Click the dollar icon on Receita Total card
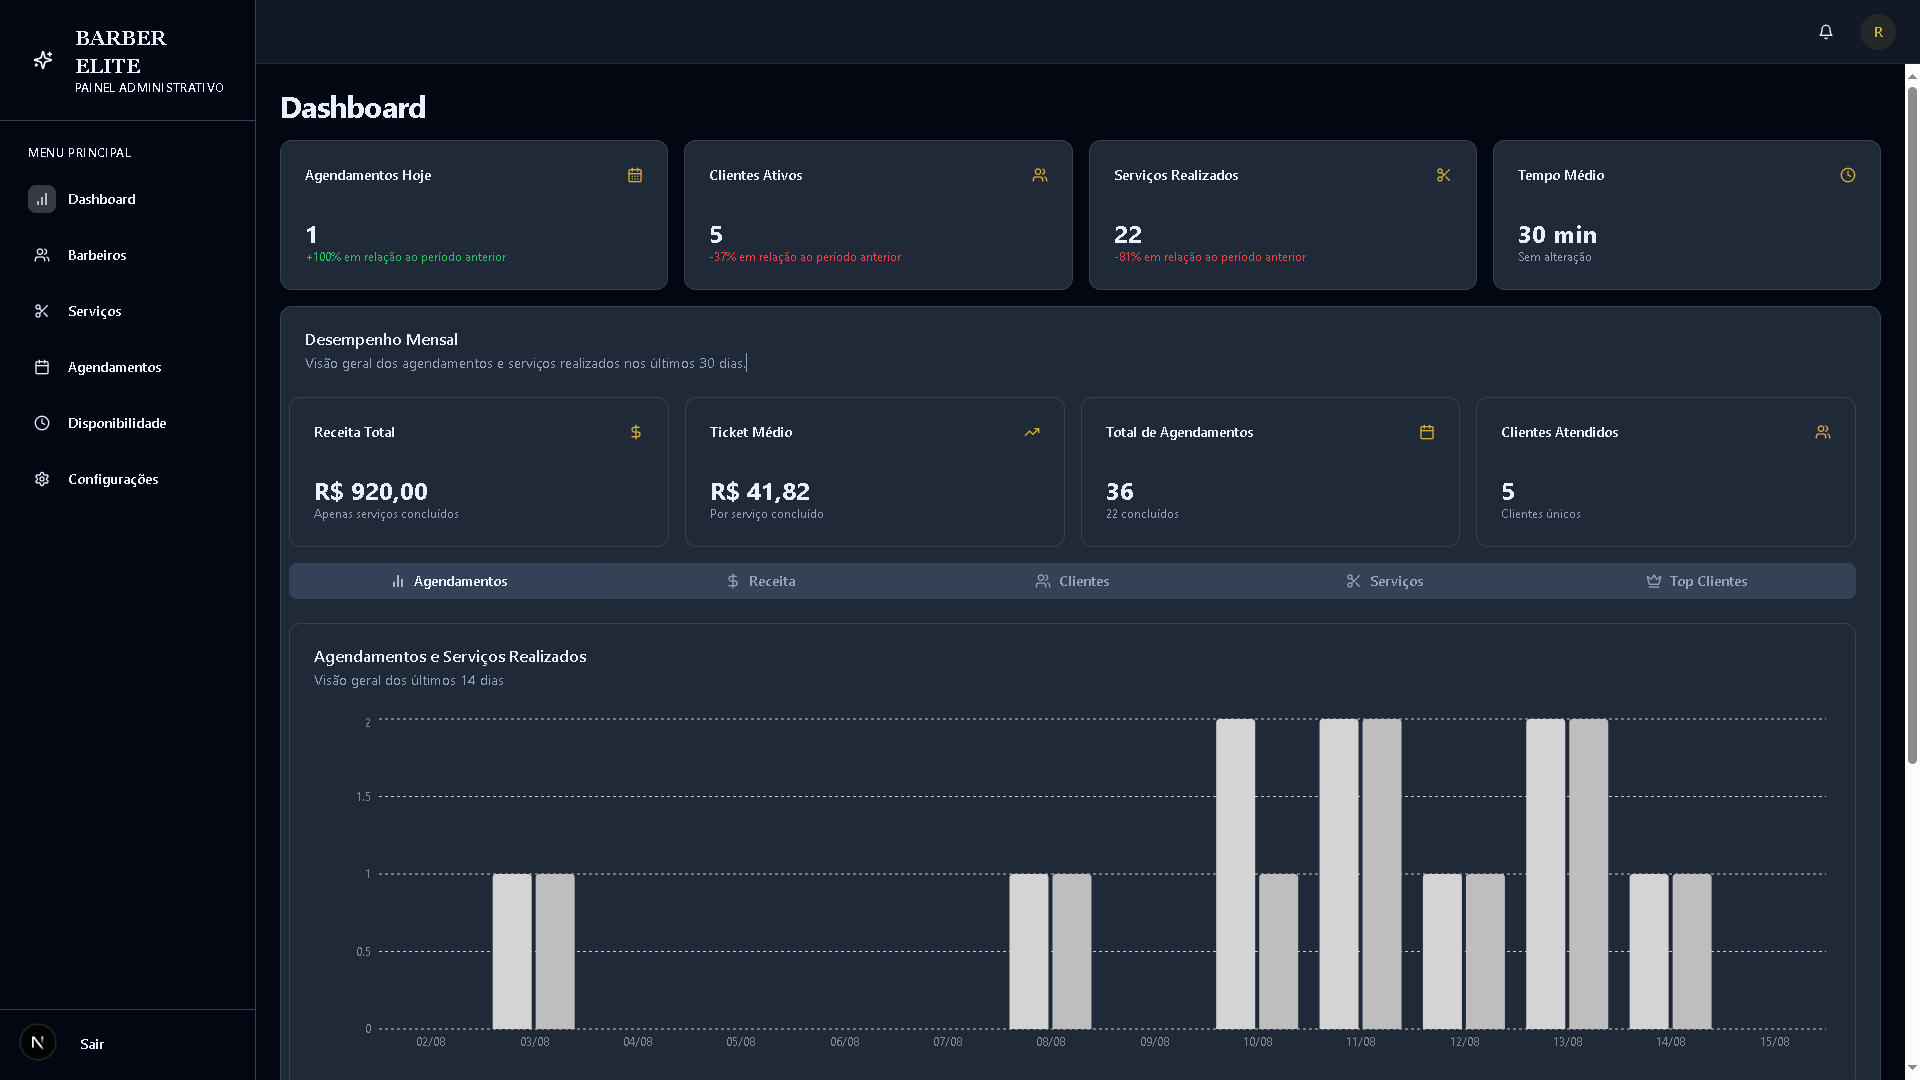This screenshot has width=1920, height=1080. [635, 432]
